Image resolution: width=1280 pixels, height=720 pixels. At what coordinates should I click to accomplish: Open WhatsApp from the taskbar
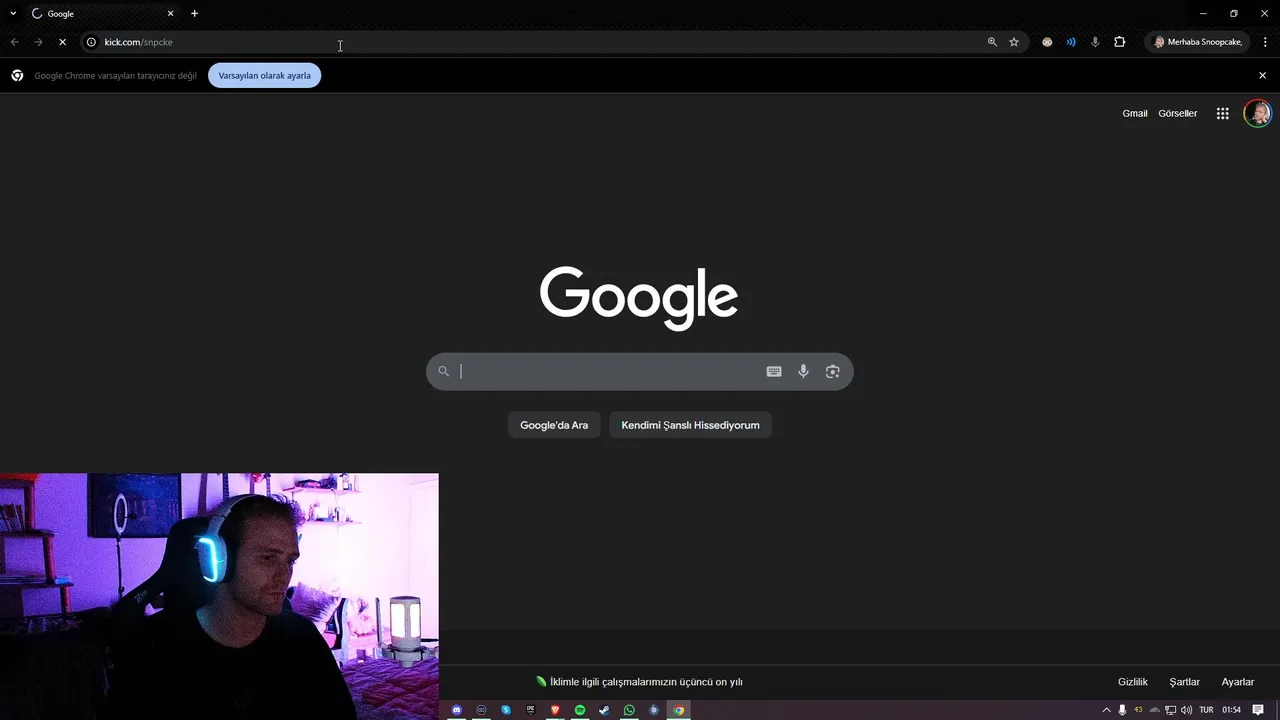[x=629, y=710]
